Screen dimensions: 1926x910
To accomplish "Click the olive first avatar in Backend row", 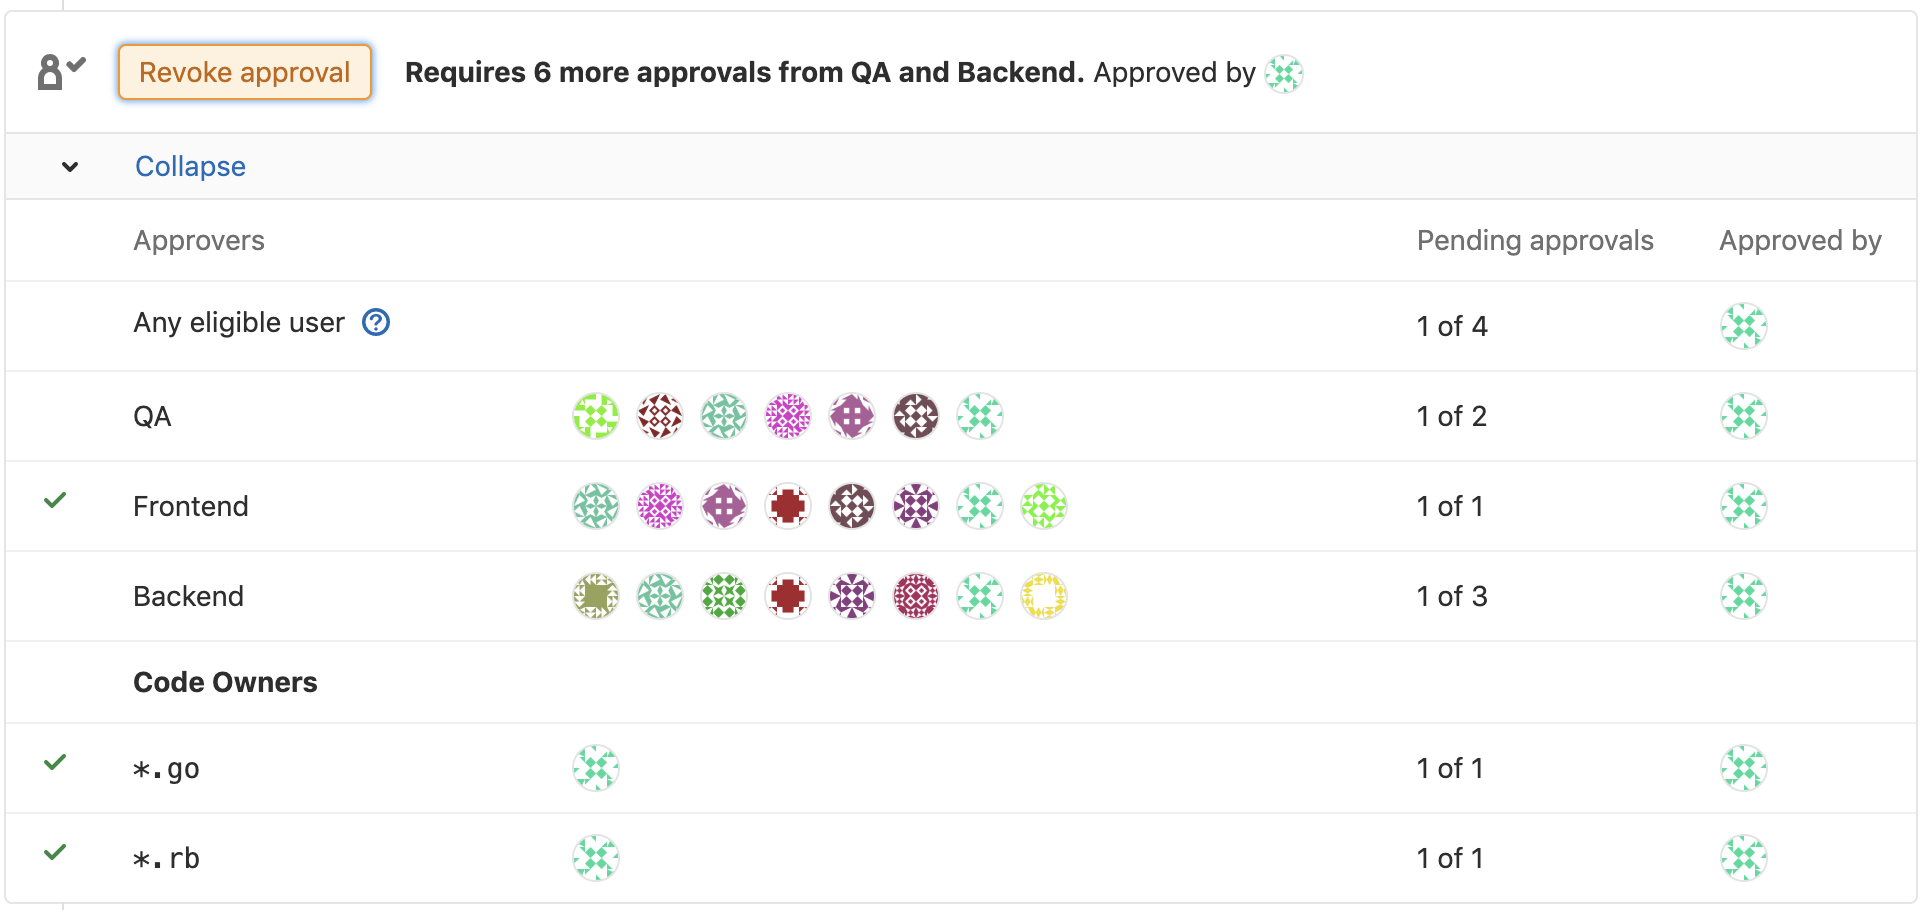I will 596,596.
